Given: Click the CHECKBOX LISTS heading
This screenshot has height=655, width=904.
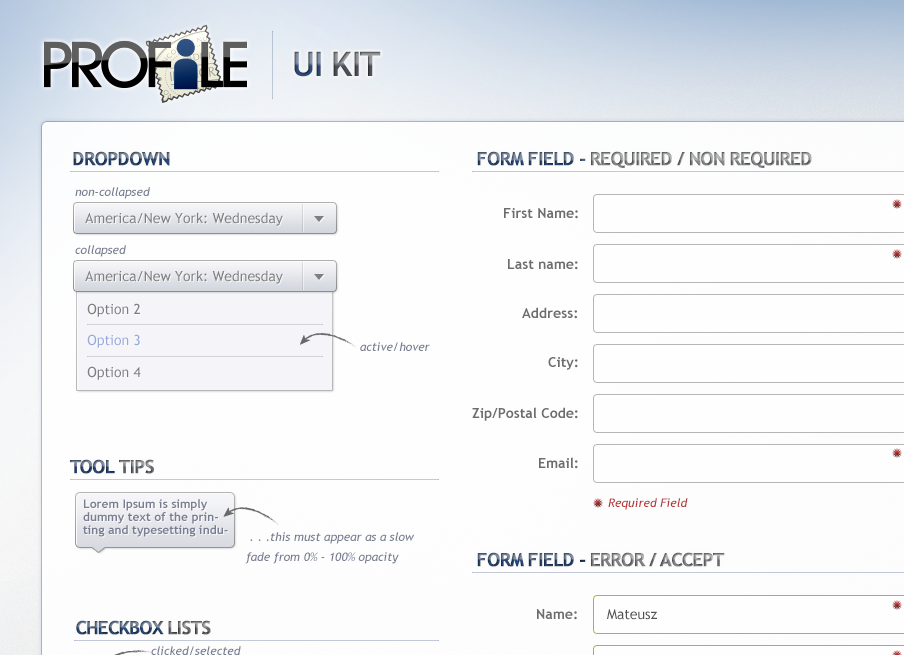Looking at the screenshot, I should pos(143,628).
